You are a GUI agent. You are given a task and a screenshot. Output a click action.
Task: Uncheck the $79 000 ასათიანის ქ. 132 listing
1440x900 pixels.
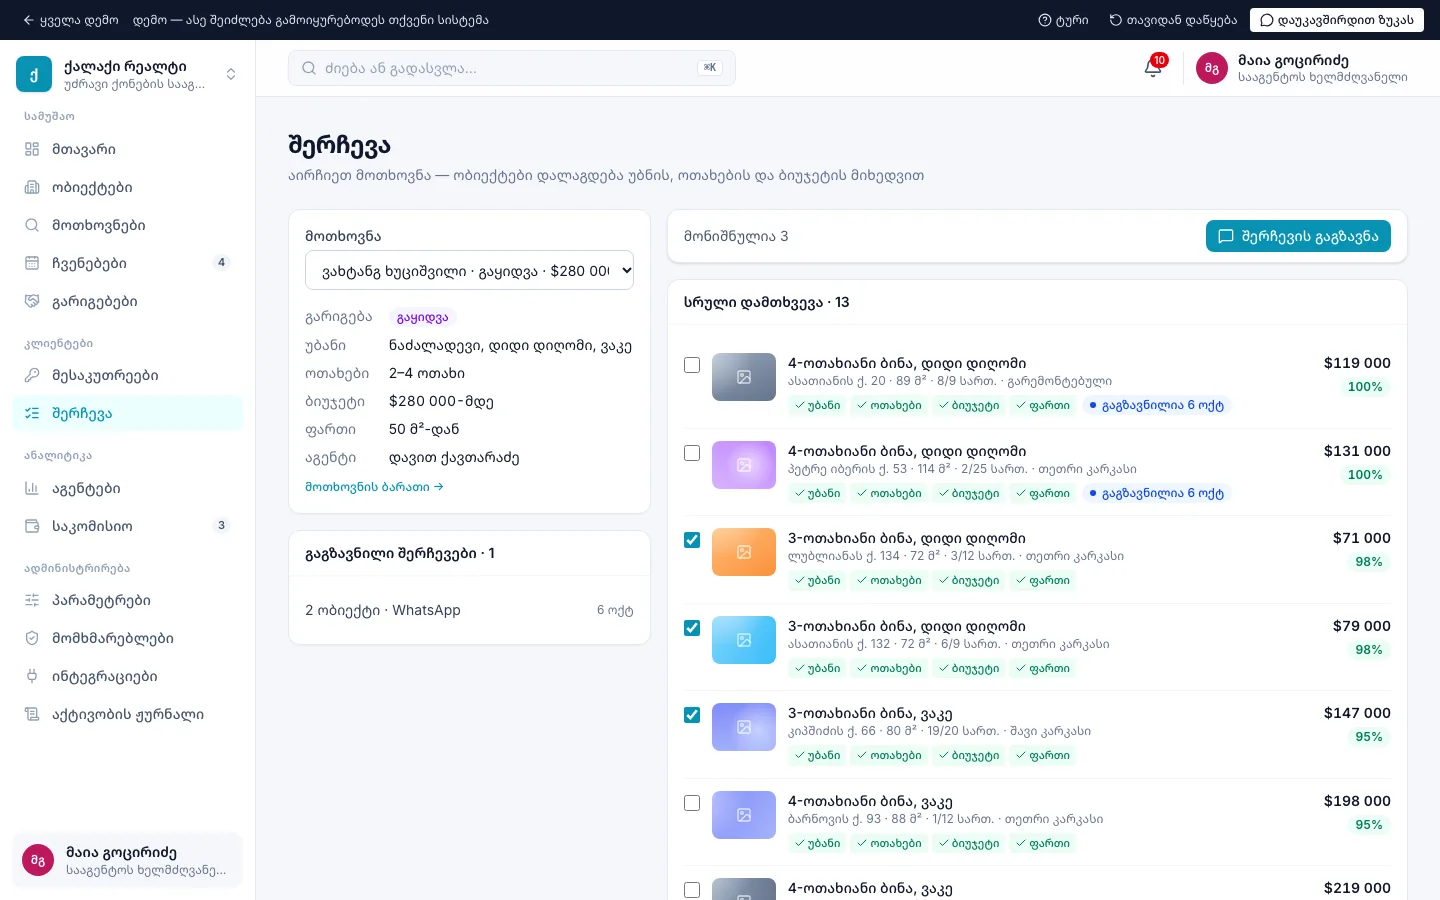click(692, 628)
